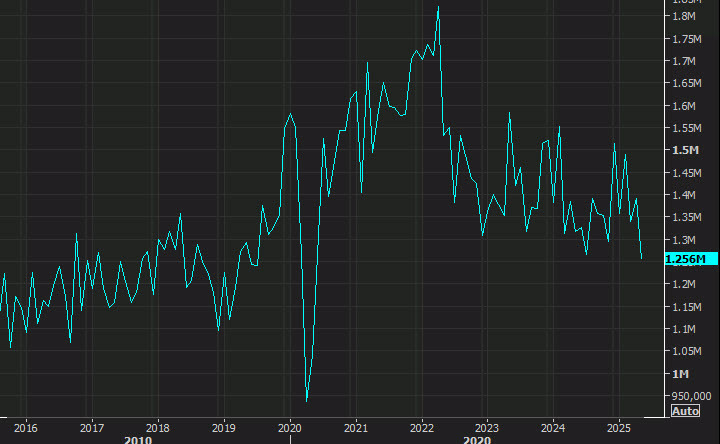The image size is (720, 444).
Task: Click the bold 2020 decade label
Action: tap(478, 439)
